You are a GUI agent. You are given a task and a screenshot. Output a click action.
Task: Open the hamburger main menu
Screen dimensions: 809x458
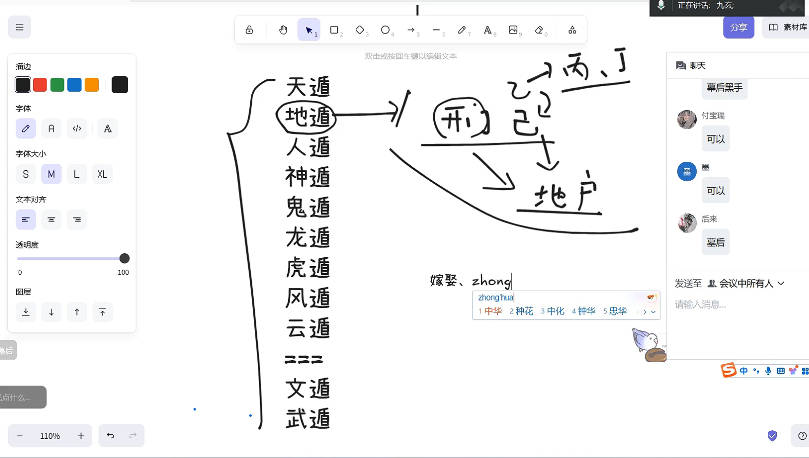coord(20,27)
